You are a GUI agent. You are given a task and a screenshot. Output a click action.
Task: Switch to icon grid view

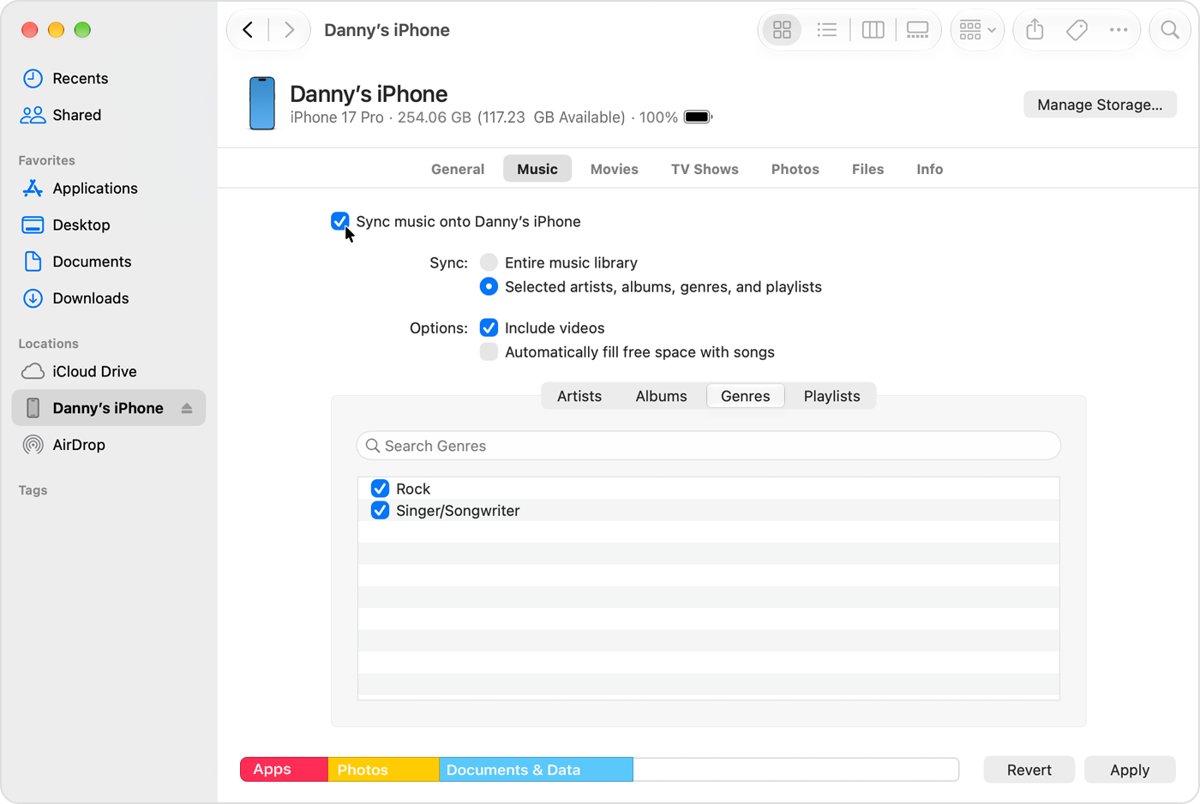point(782,30)
